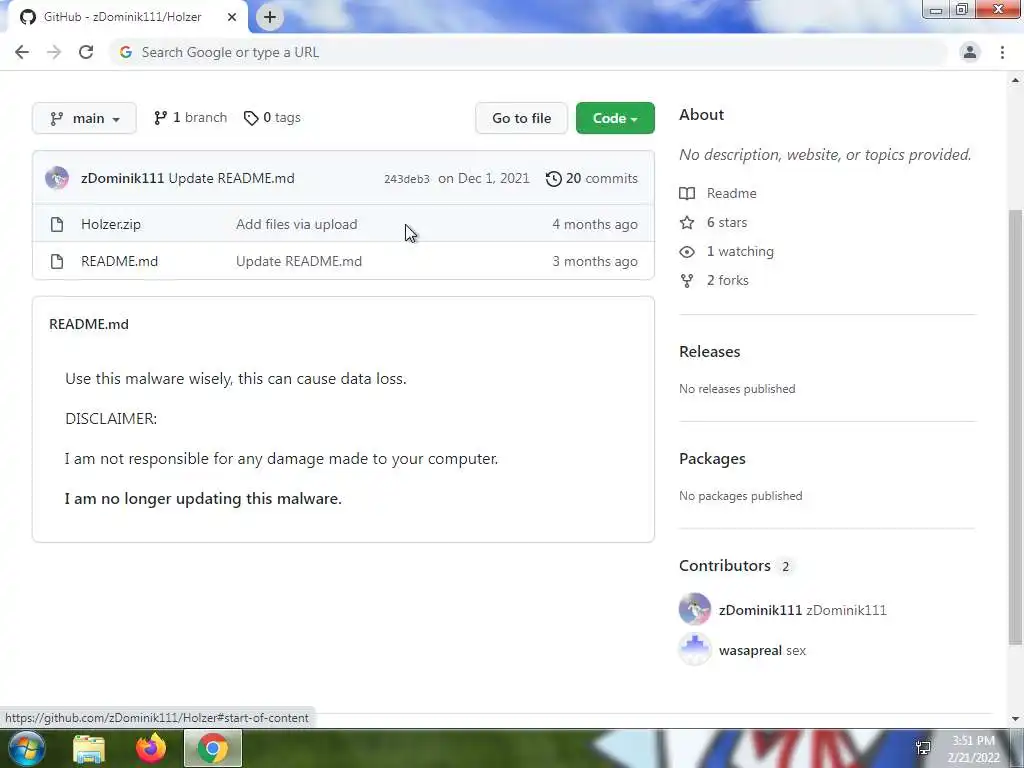This screenshot has width=1024, height=768.
Task: Open the Packages heading link
Action: pyautogui.click(x=712, y=458)
